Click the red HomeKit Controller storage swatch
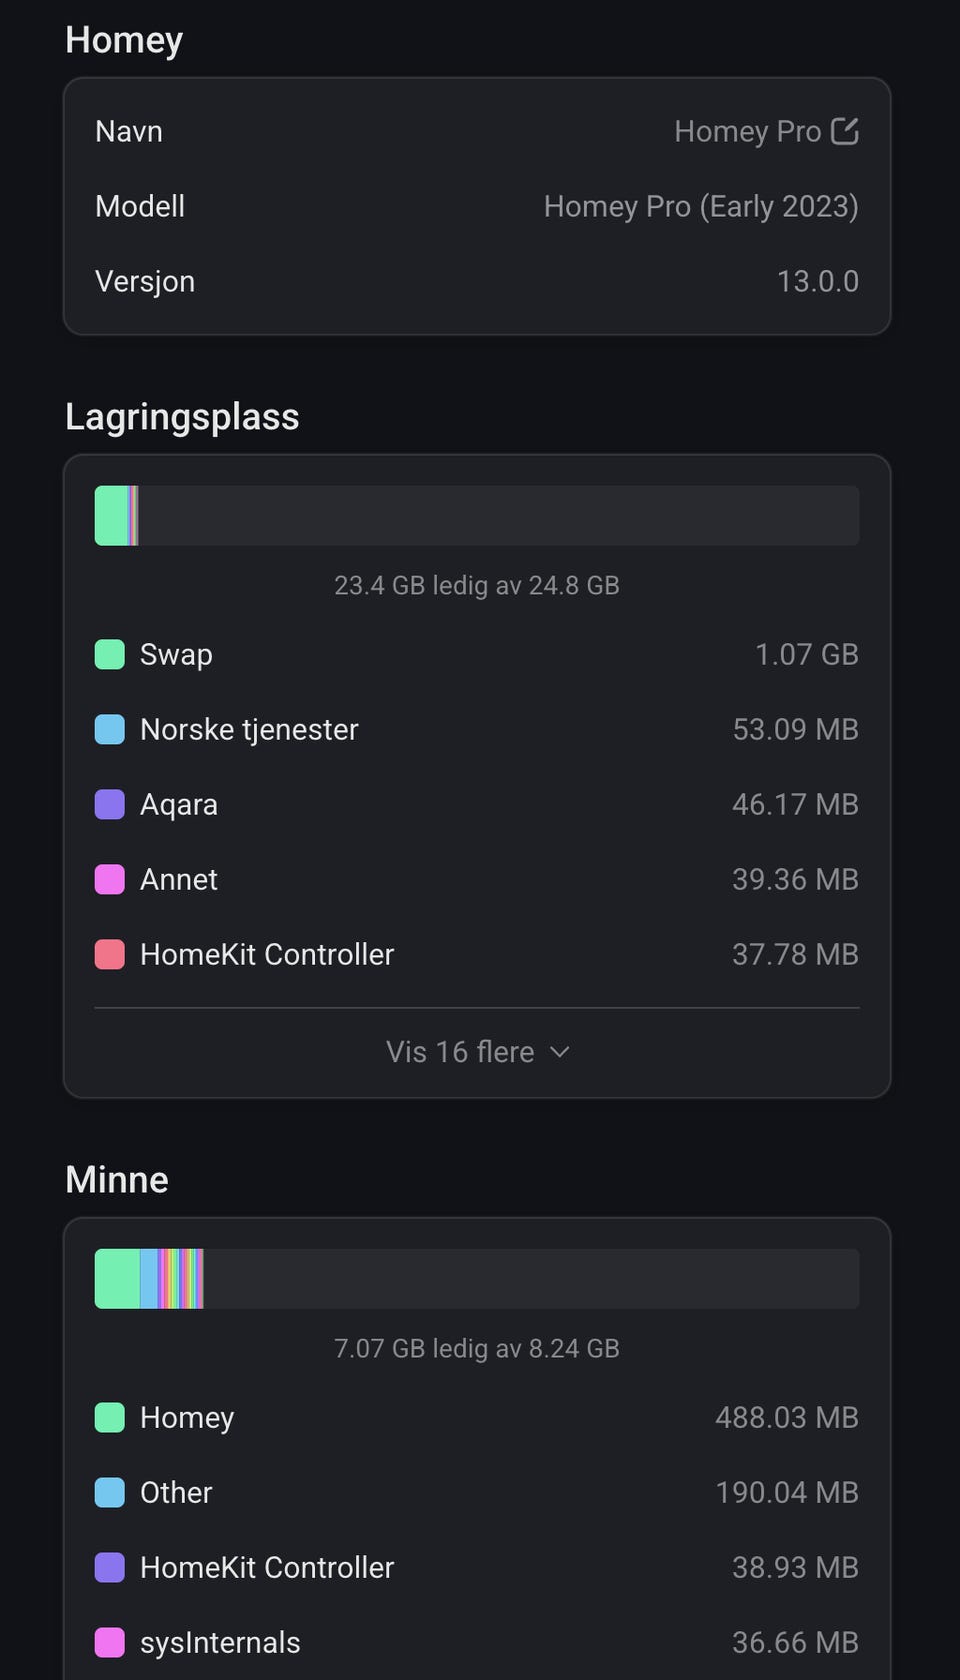The height and width of the screenshot is (1680, 960). (110, 955)
